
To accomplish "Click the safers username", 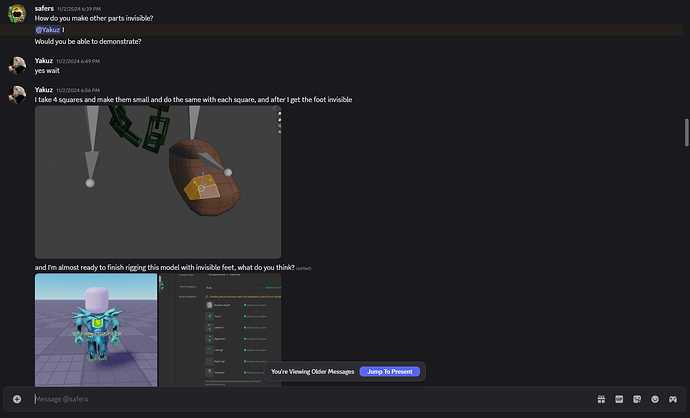I will (44, 8).
